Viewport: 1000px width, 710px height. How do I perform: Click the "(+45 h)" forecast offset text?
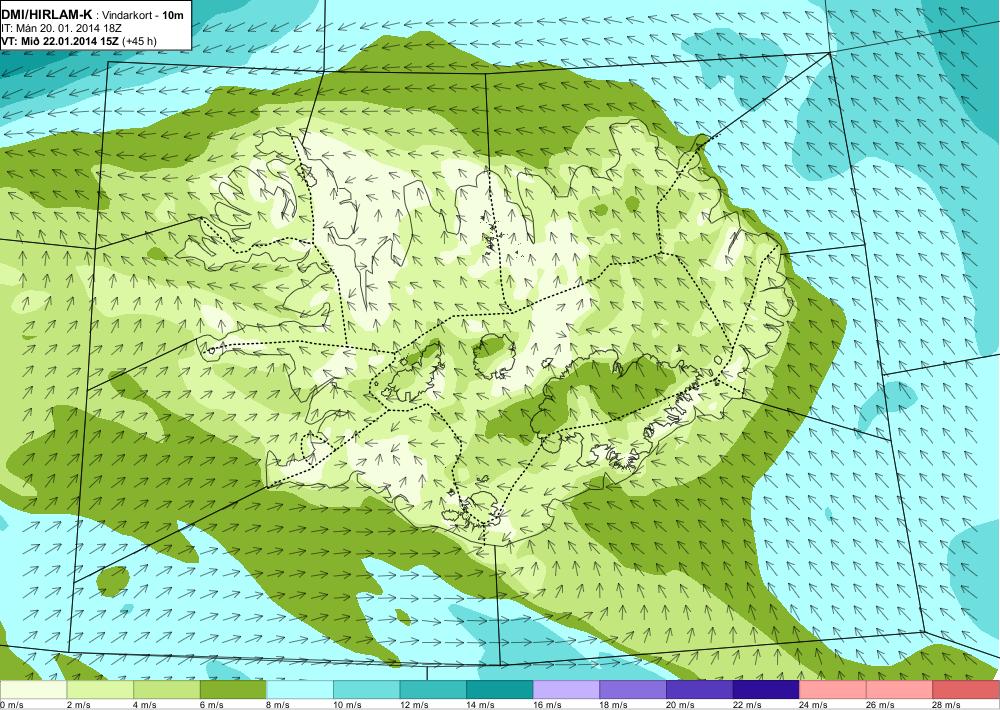pos(139,41)
